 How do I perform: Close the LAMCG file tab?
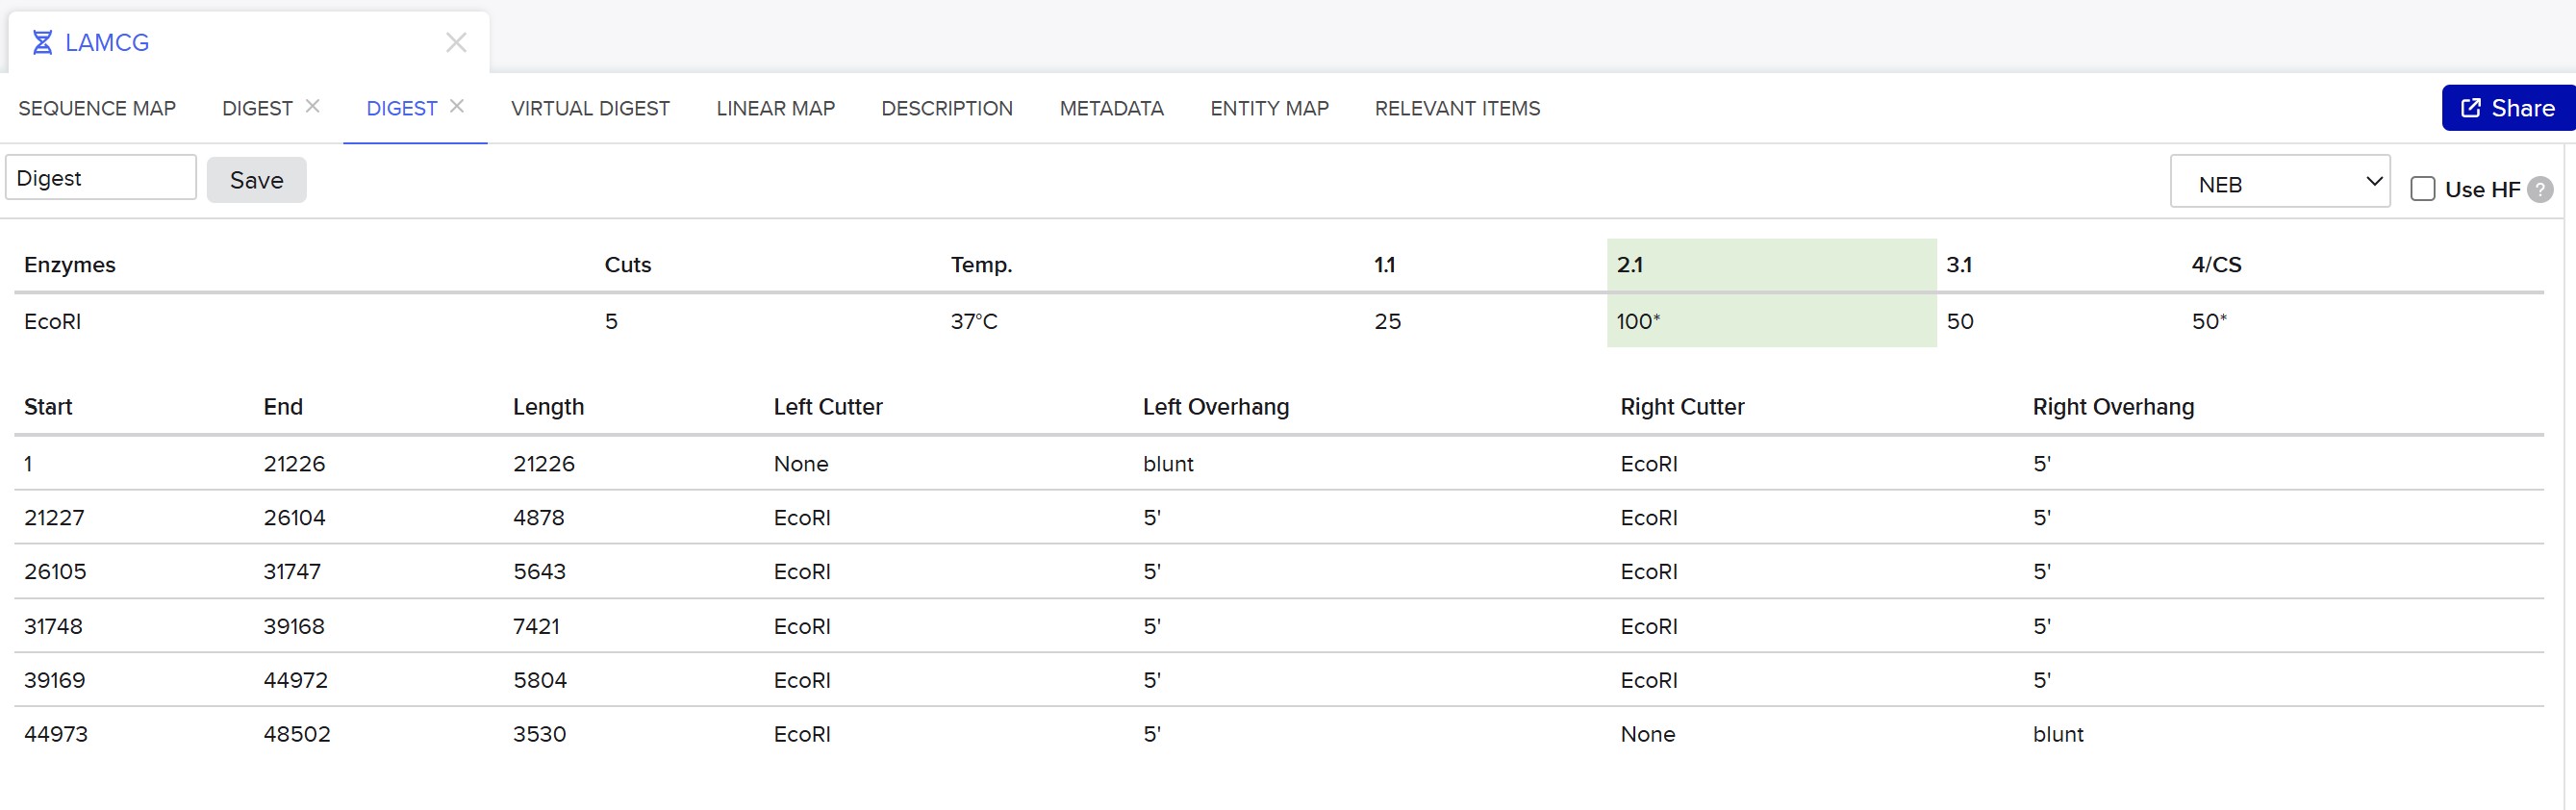(456, 43)
